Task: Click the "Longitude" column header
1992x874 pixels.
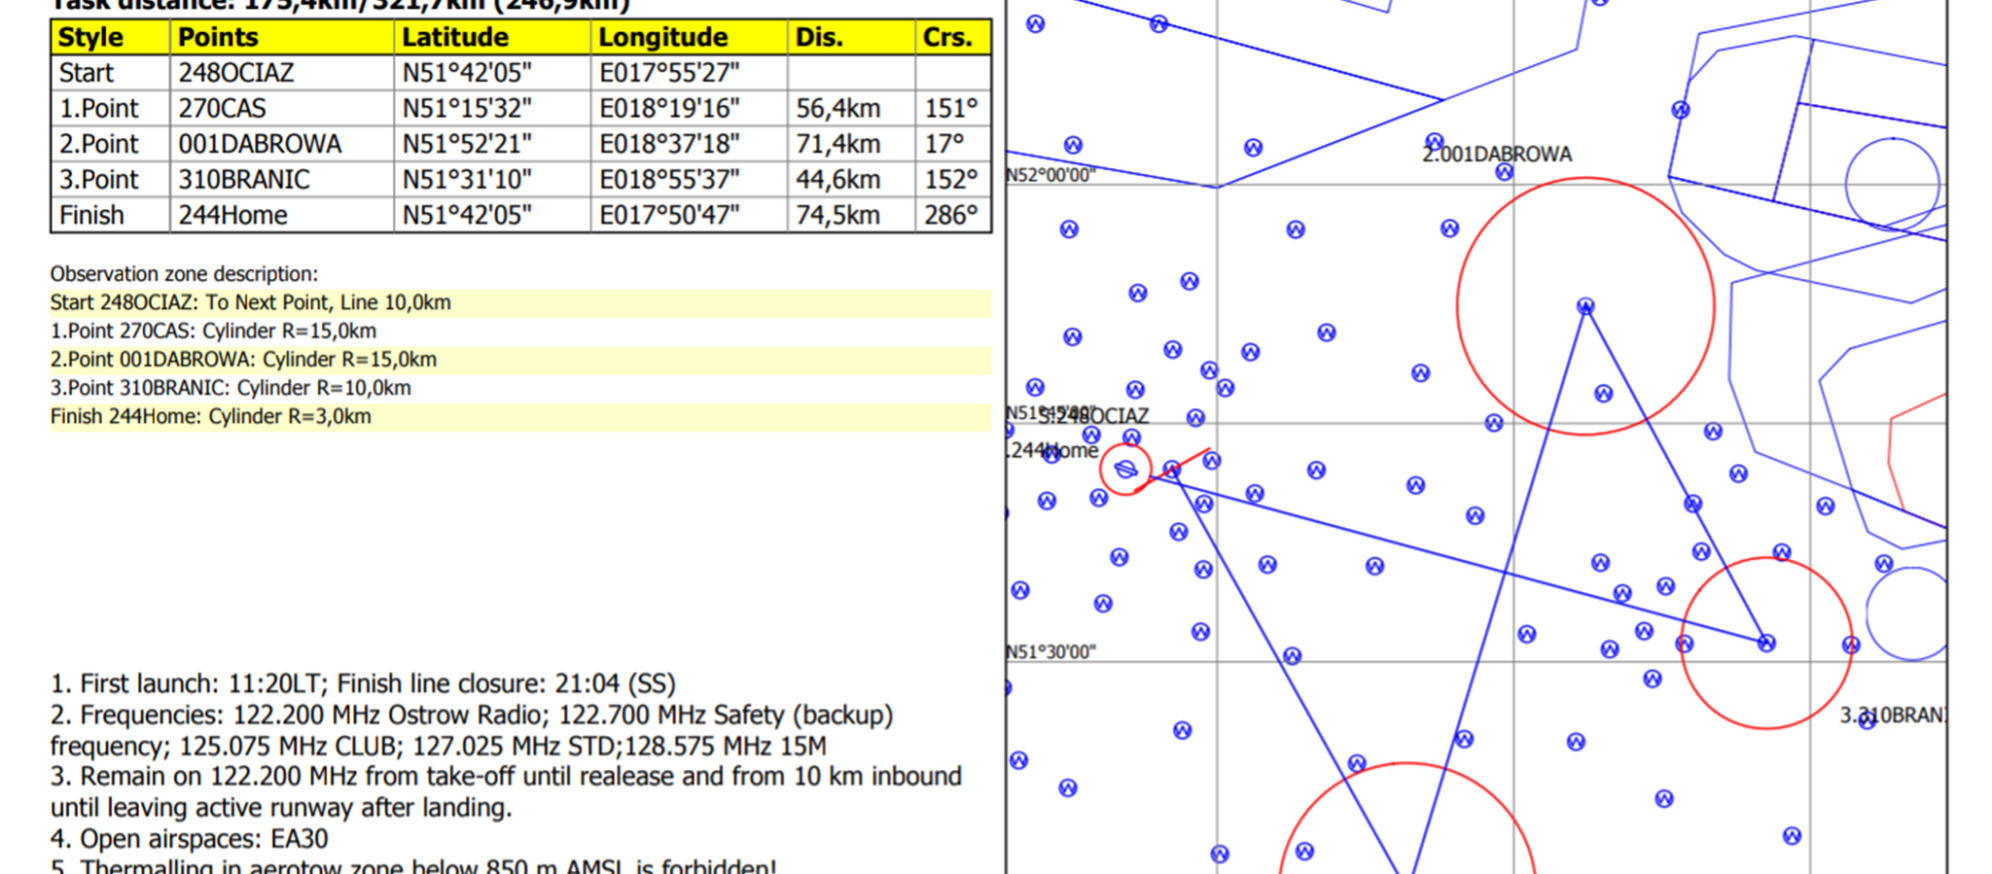Action: click(662, 37)
